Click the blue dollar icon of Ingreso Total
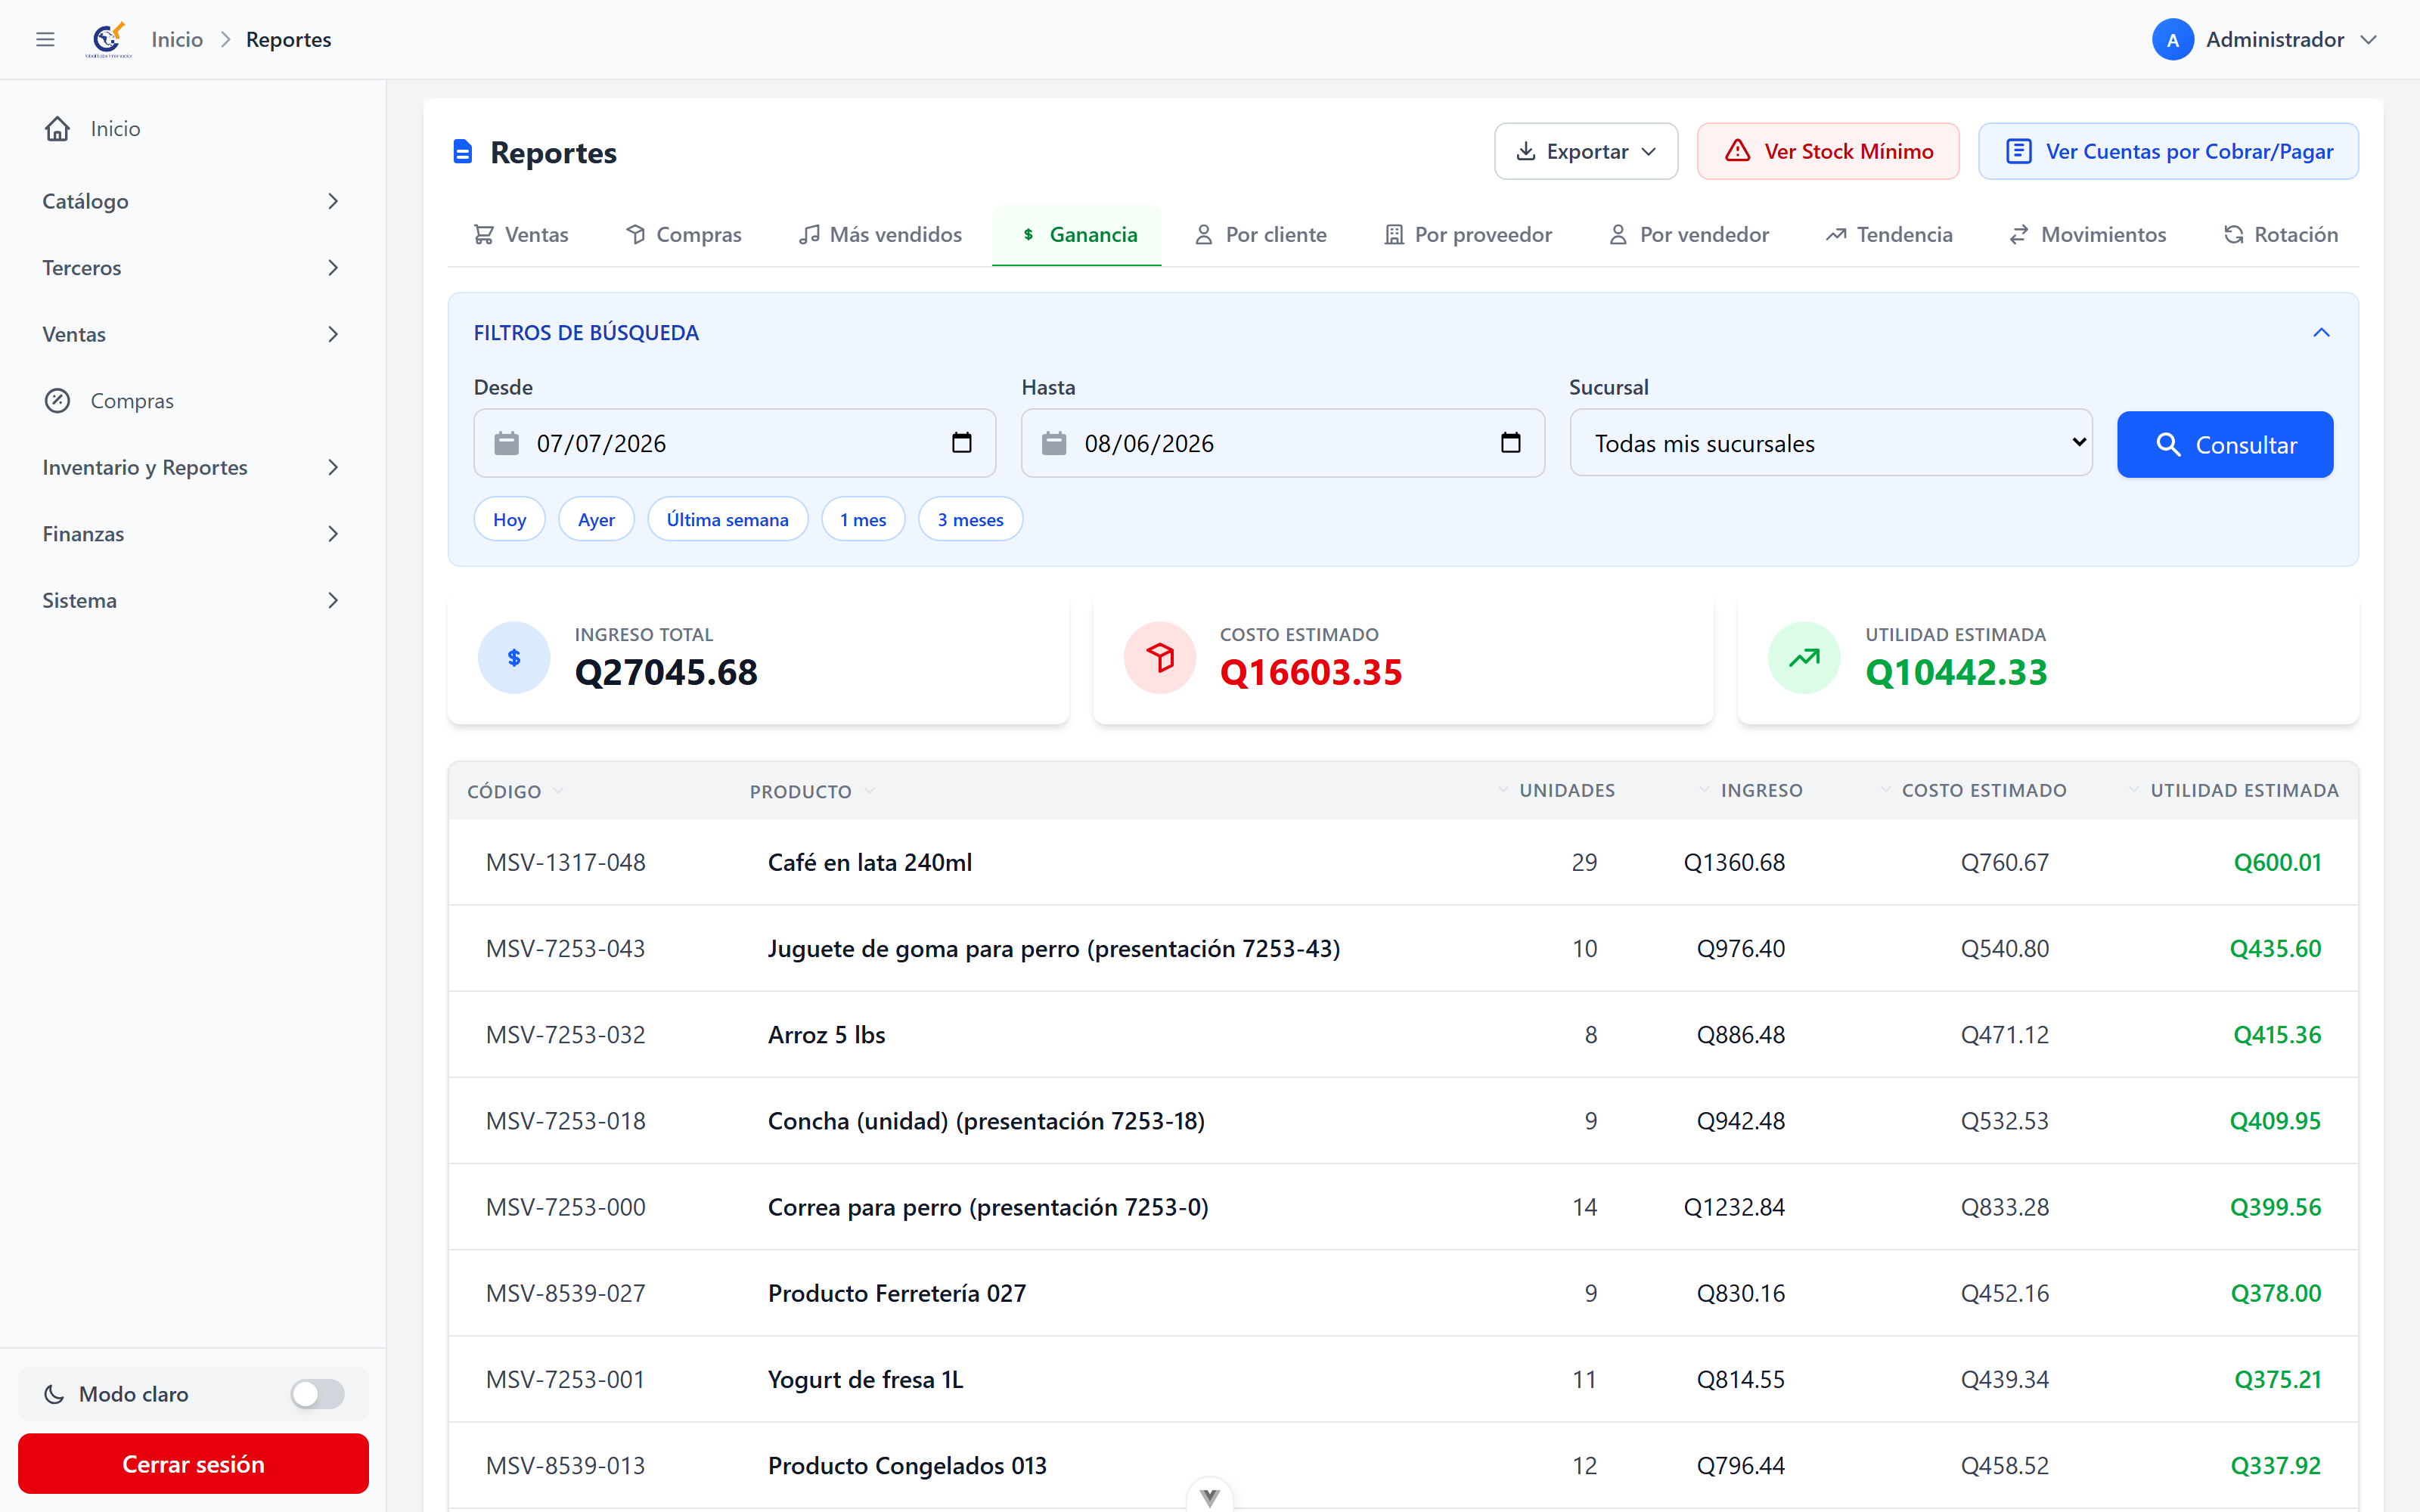 pyautogui.click(x=514, y=658)
